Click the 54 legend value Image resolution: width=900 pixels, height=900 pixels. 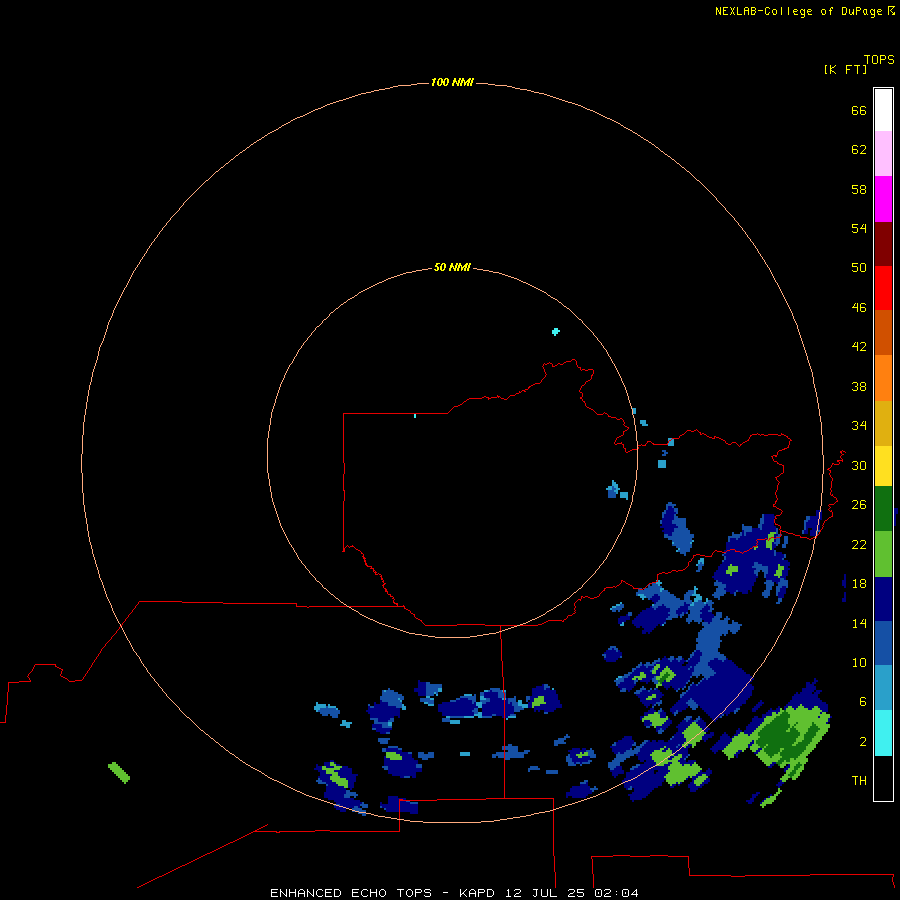(859, 228)
